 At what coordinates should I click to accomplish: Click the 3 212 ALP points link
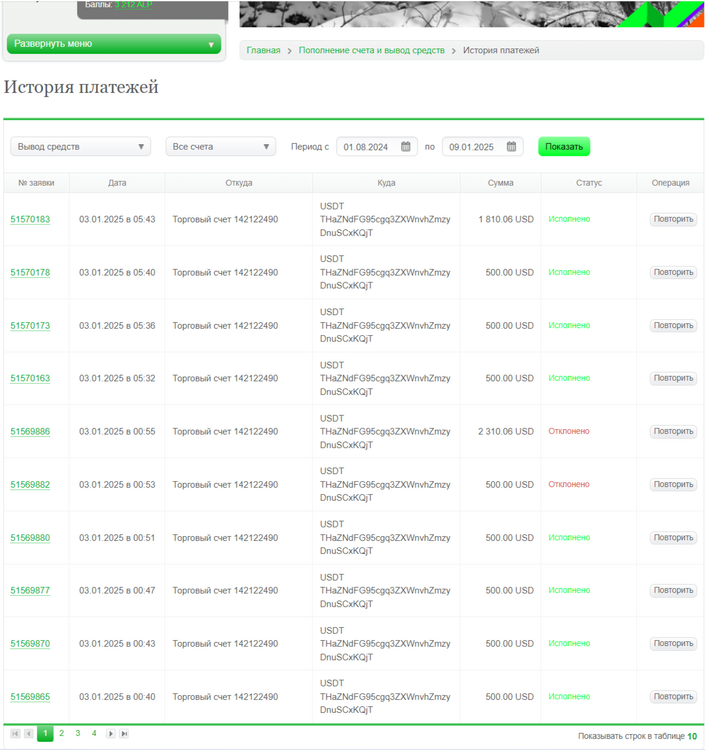tap(133, 5)
